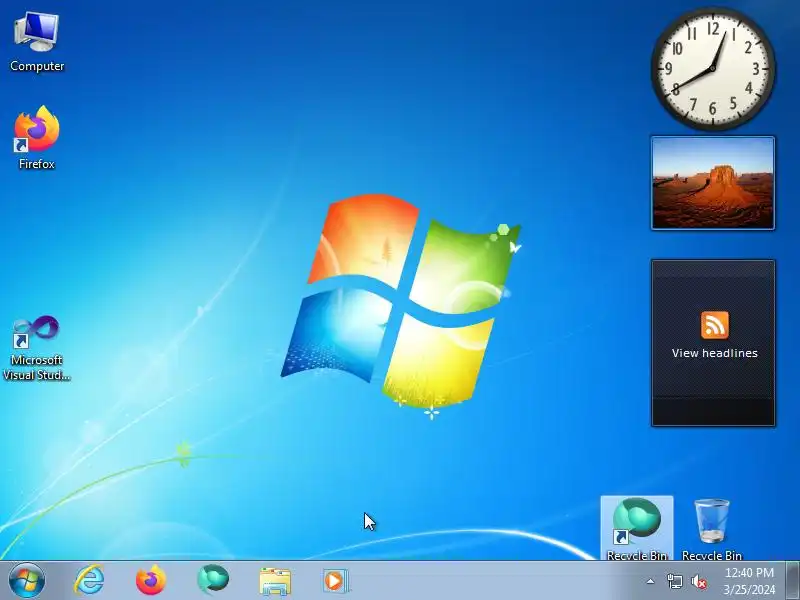
Task: Select the Recycle Bin trash can icon
Action: click(x=712, y=530)
